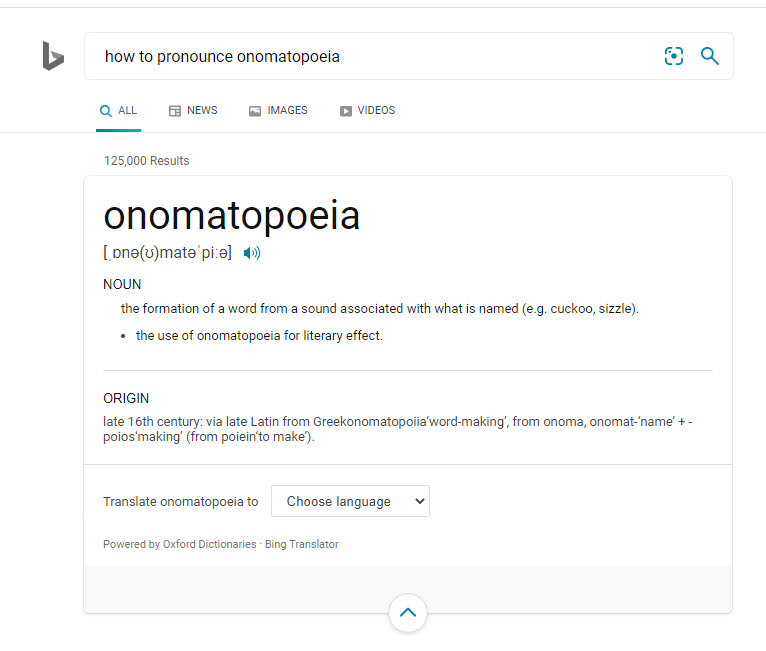Screen dimensions: 766x651
Task: Select the ALL results tab
Action: point(127,110)
